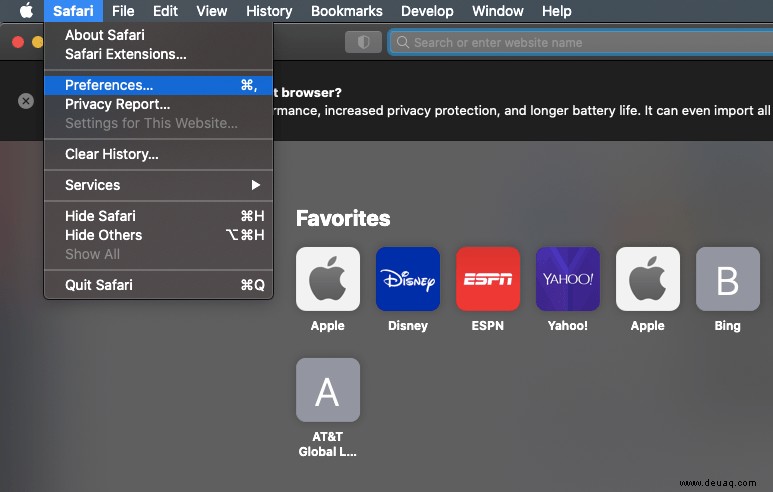
Task: Open the Disney favorite tile
Action: pyautogui.click(x=408, y=279)
